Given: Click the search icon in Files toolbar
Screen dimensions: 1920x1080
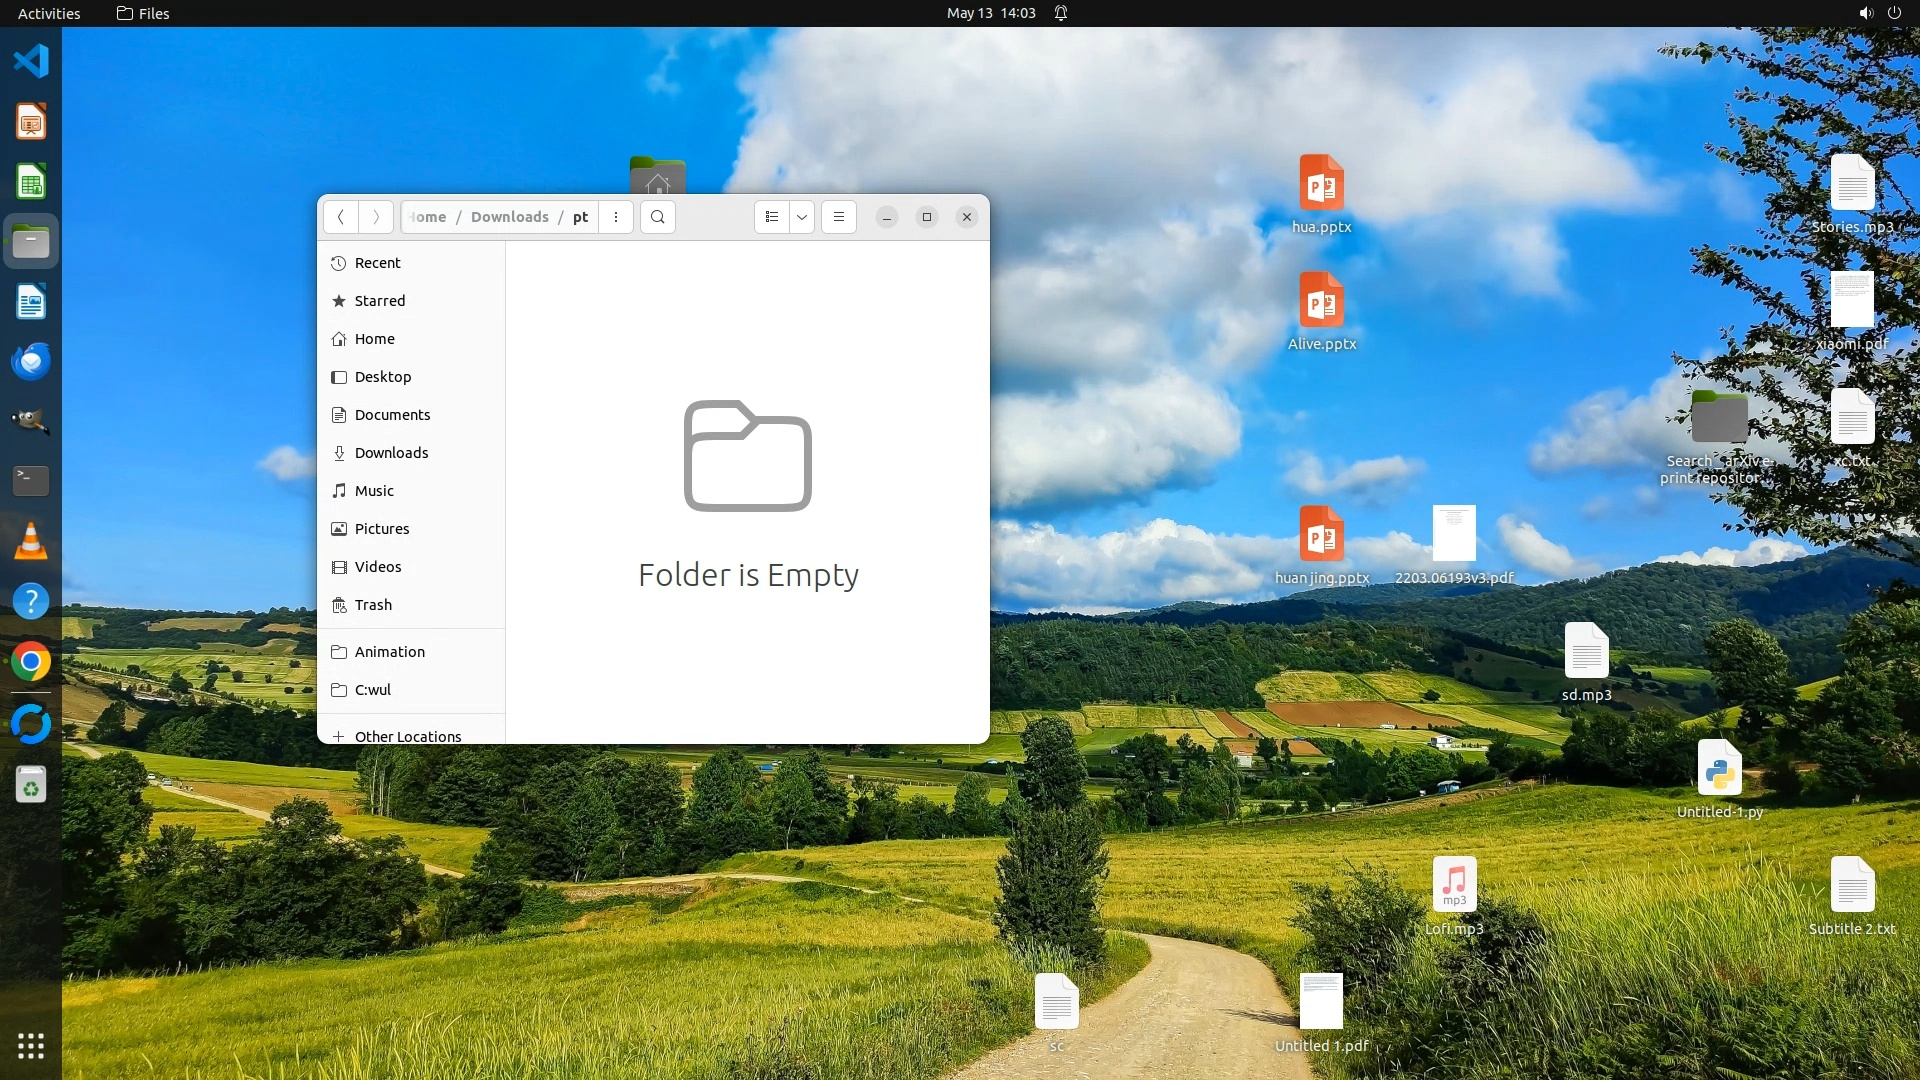Looking at the screenshot, I should point(657,217).
